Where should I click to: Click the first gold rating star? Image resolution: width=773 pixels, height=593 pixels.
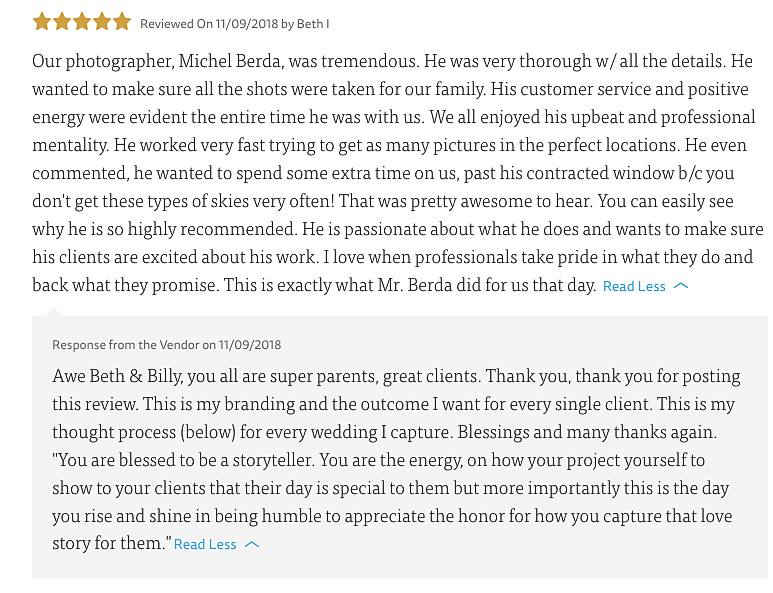[x=41, y=21]
